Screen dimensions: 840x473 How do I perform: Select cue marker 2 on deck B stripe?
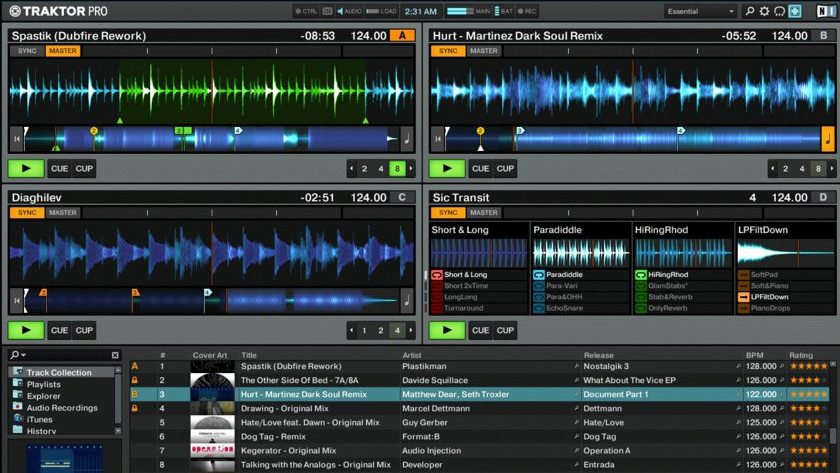pos(480,131)
